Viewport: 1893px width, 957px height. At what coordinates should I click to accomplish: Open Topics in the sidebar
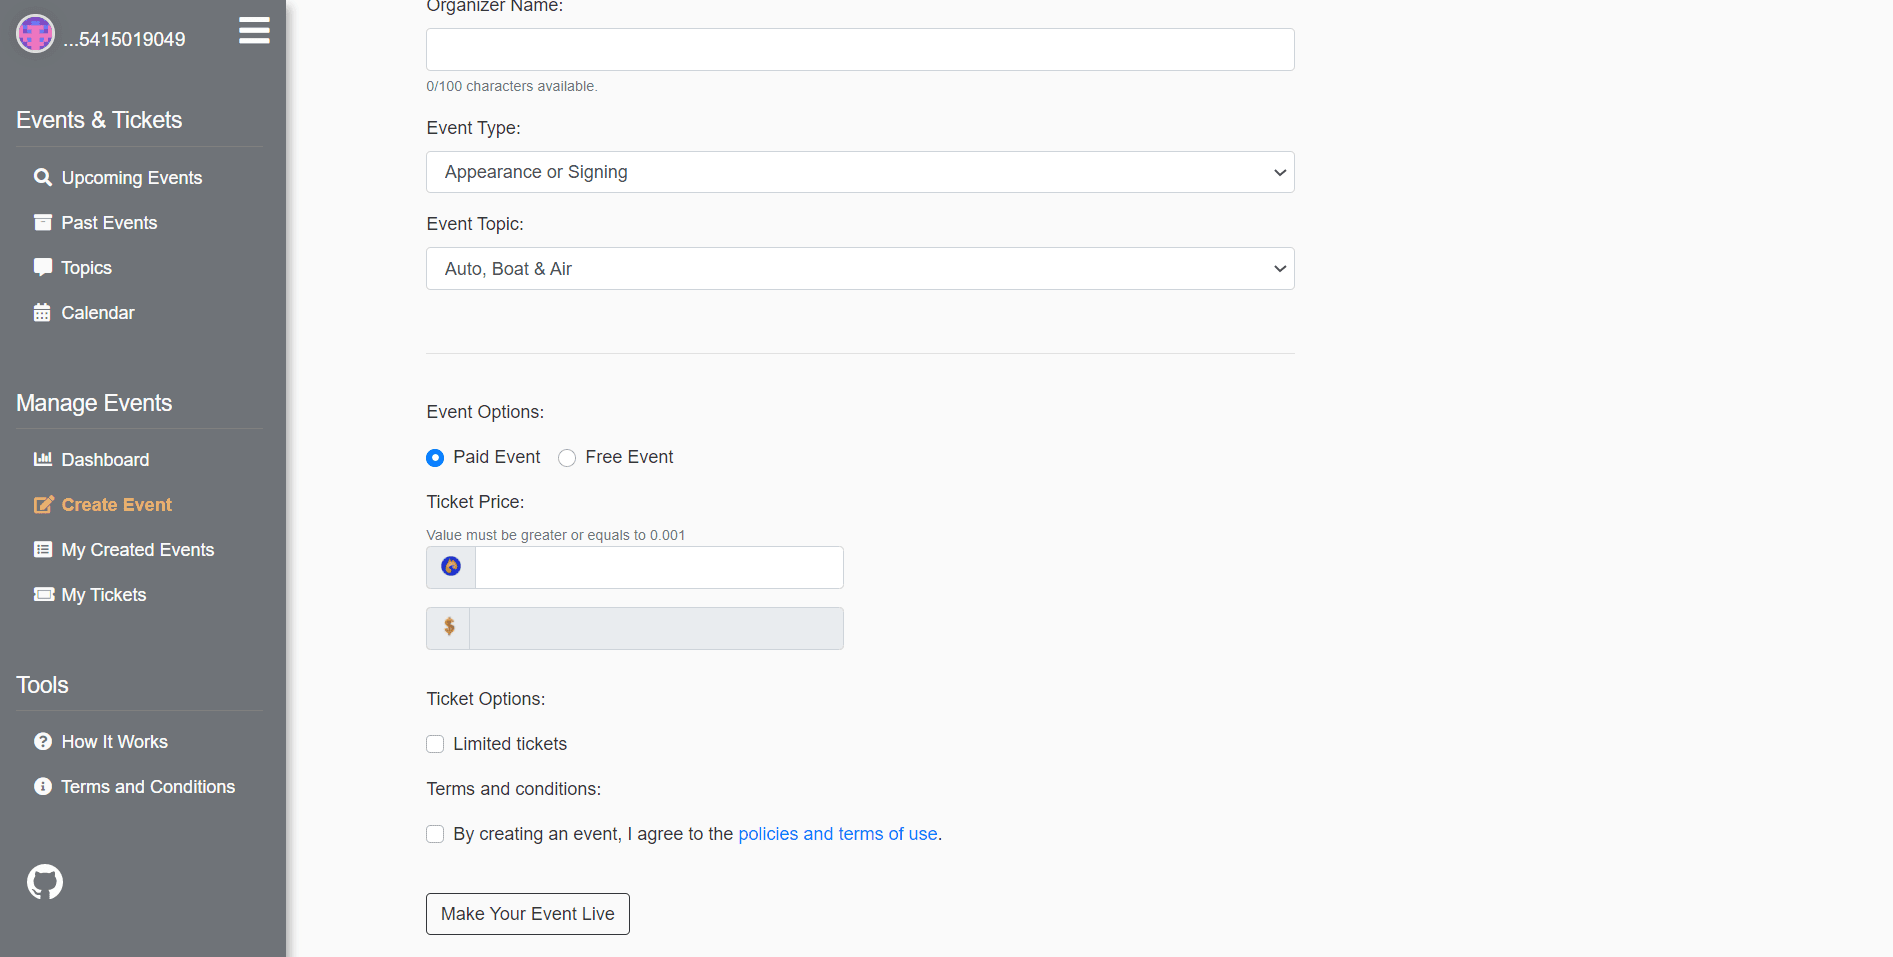(x=86, y=267)
